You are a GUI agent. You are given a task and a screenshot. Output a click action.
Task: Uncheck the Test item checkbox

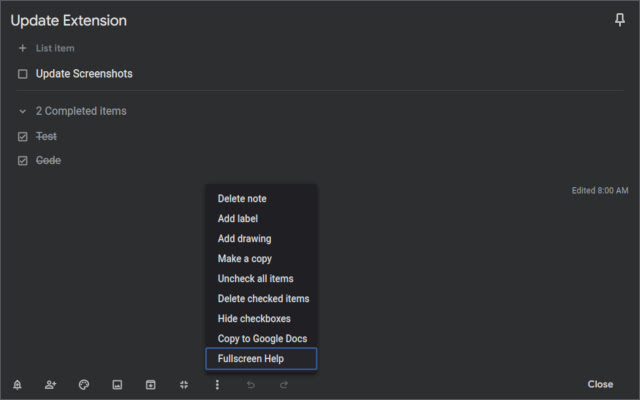[x=23, y=136]
